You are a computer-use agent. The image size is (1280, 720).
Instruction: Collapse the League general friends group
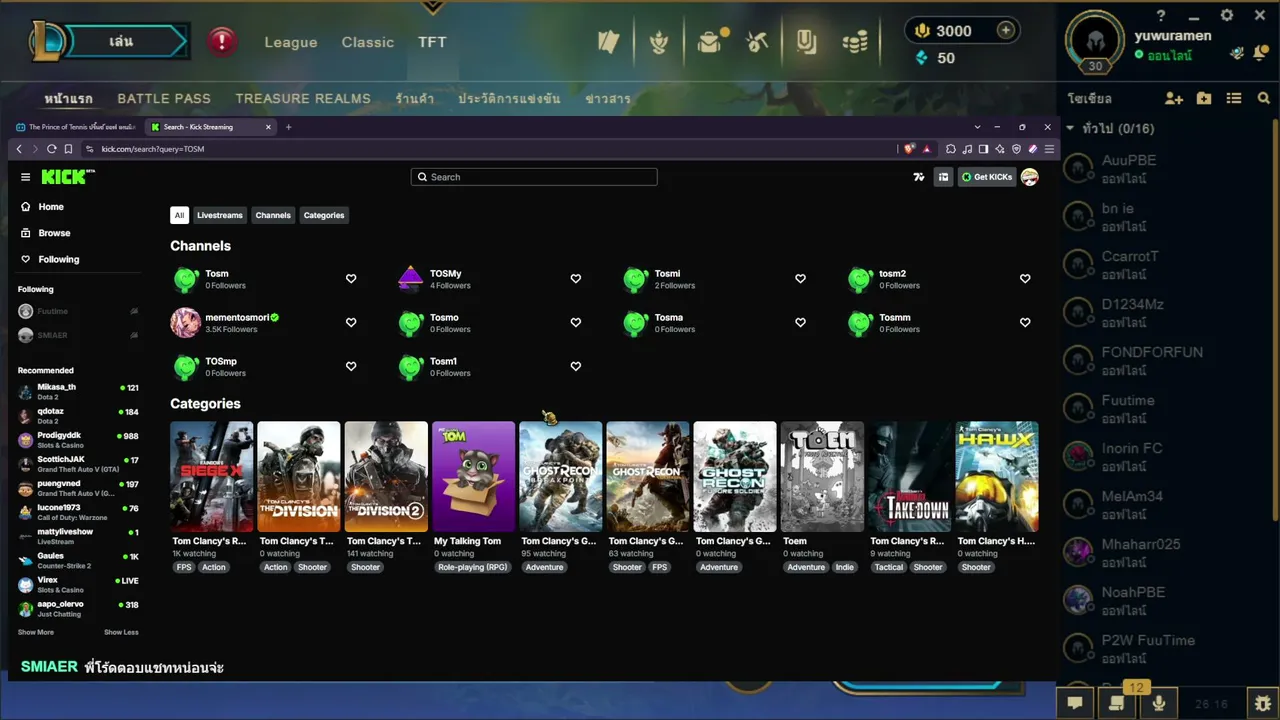click(x=1070, y=128)
